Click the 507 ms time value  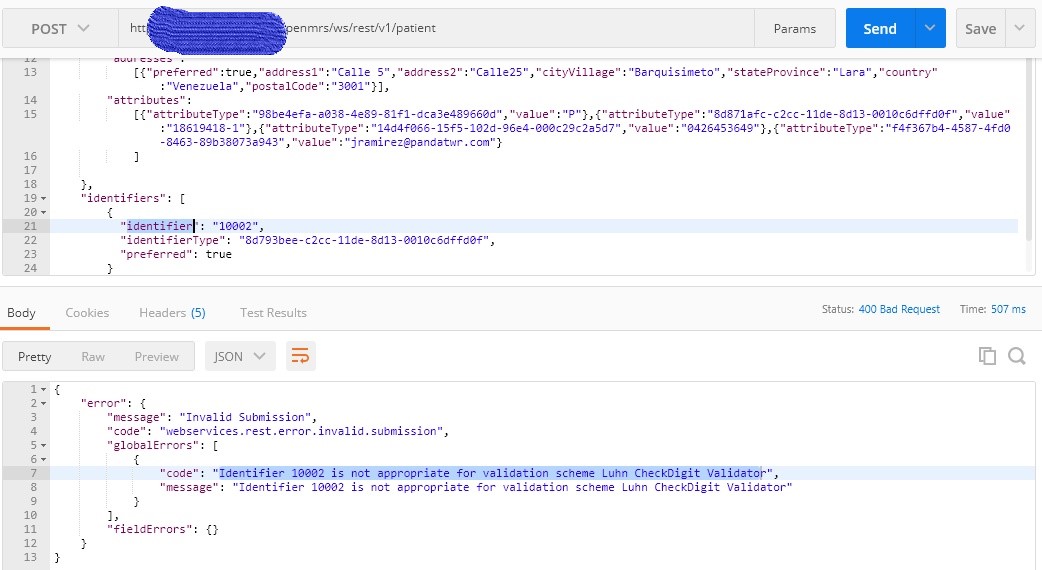(x=1008, y=309)
